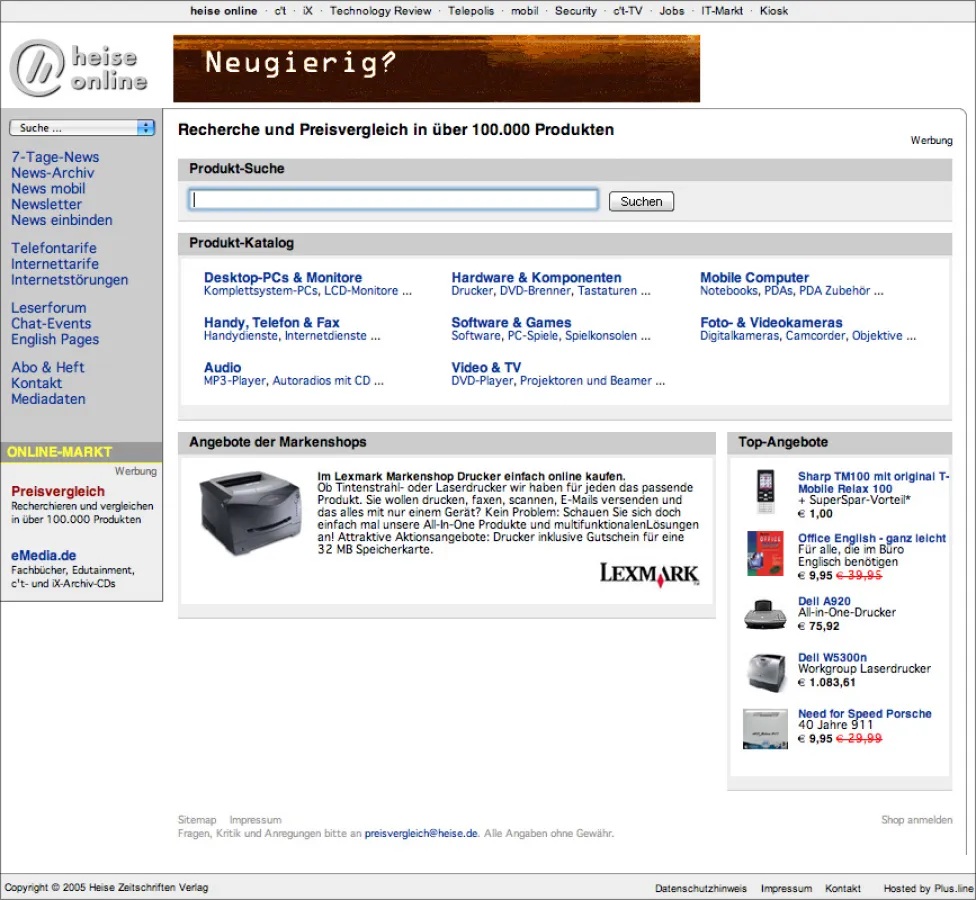Open Datenschutzhinweis in bottom bar
This screenshot has width=976, height=900.
[x=700, y=888]
